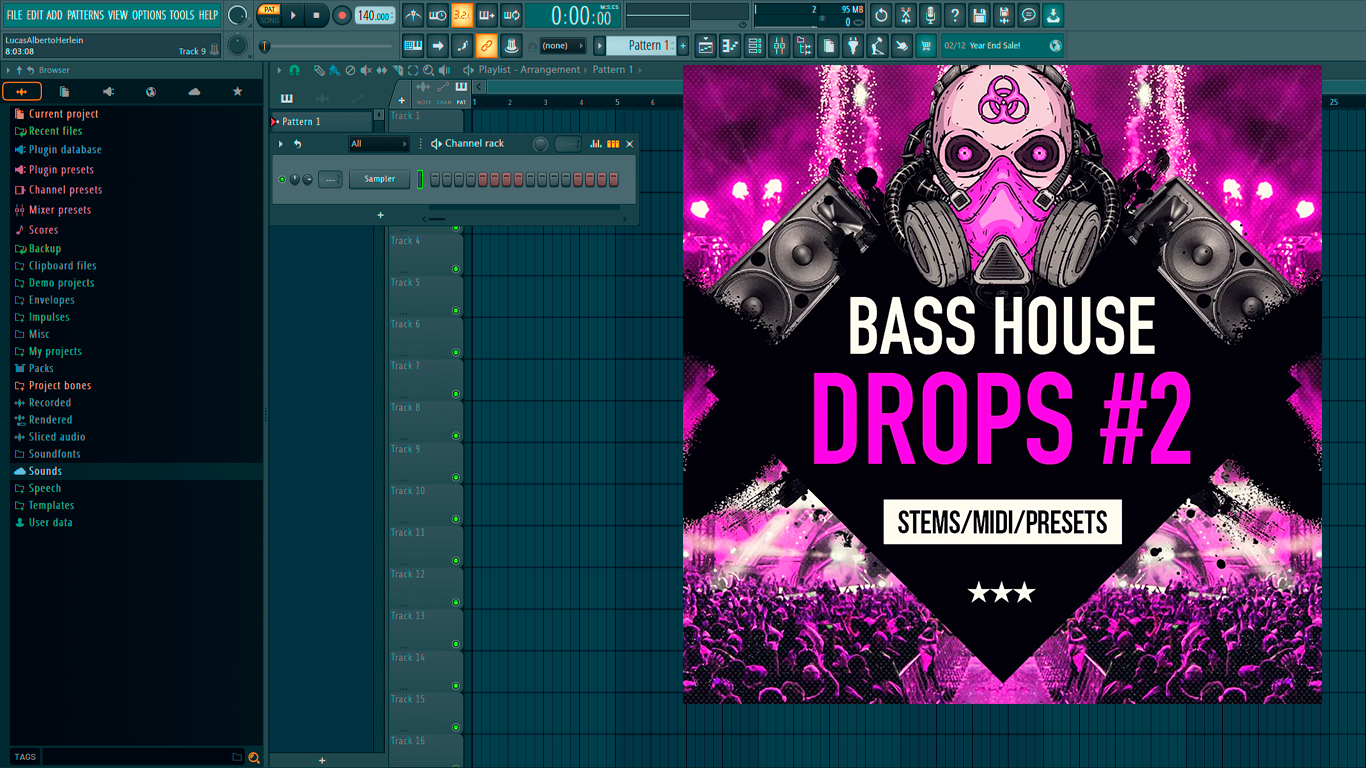Click the render/export as audio icon

click(1004, 15)
